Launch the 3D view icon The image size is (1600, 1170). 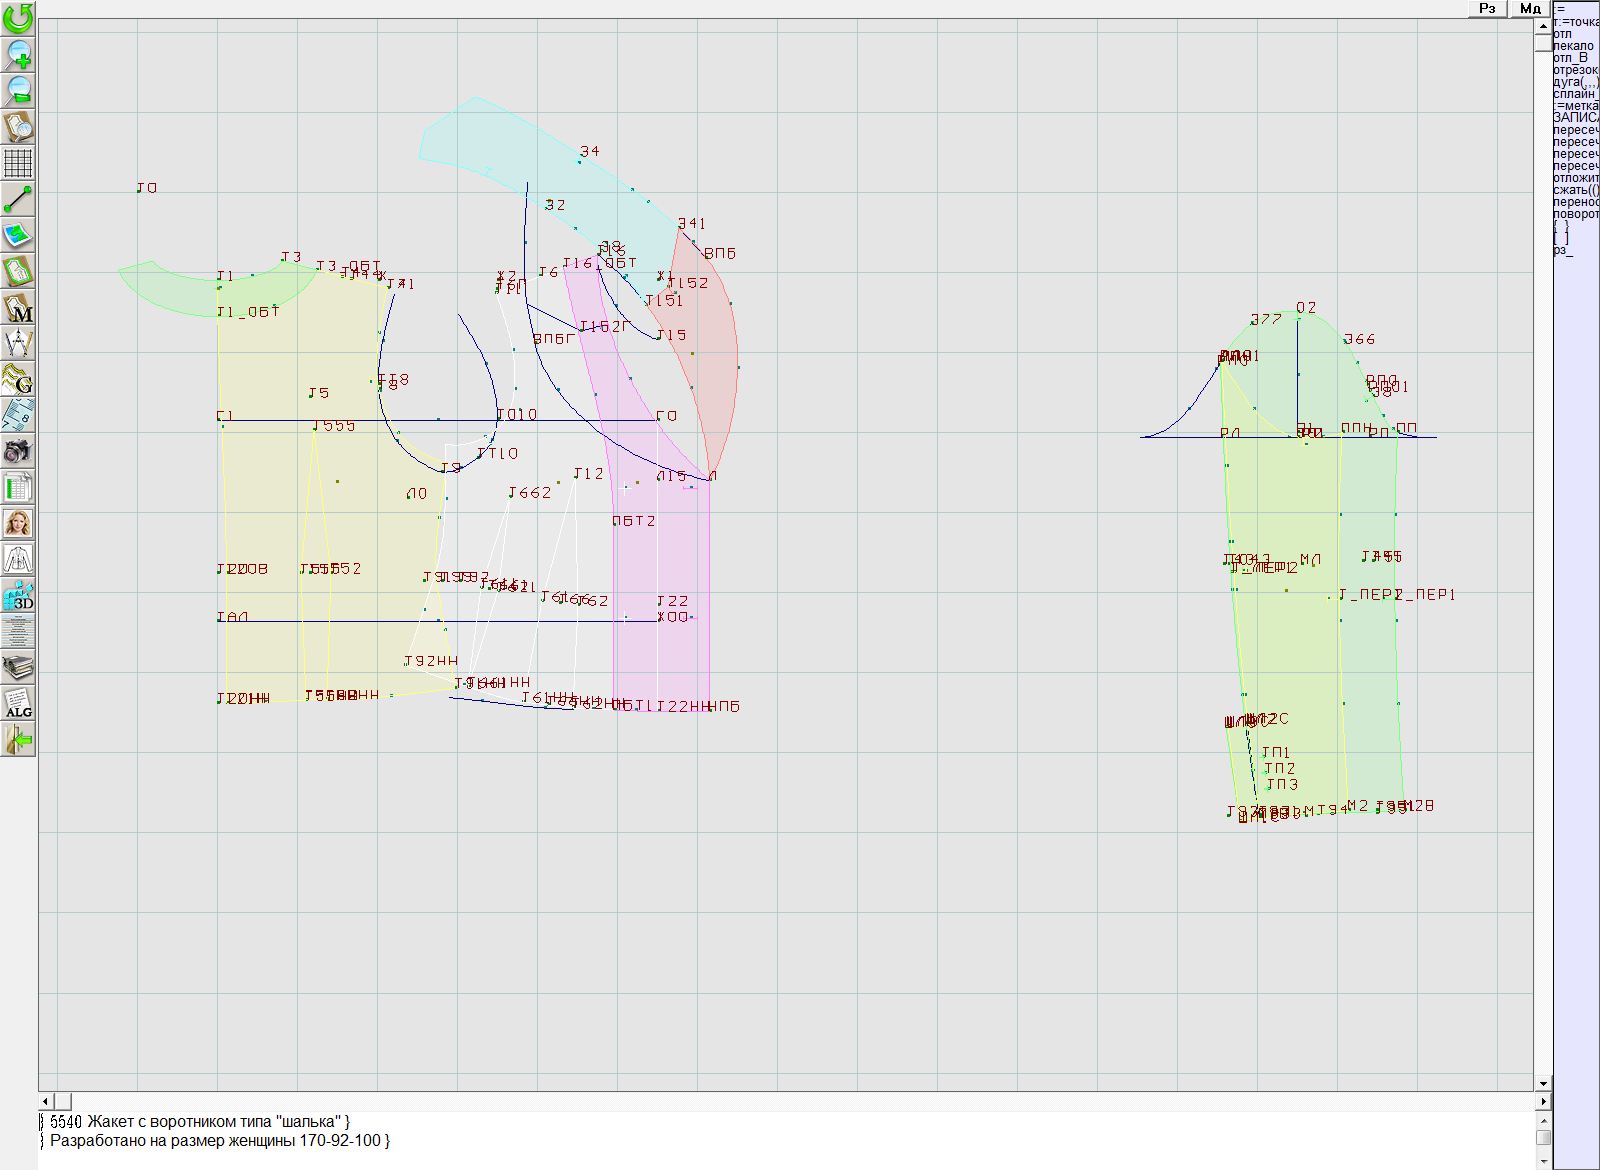coord(18,596)
